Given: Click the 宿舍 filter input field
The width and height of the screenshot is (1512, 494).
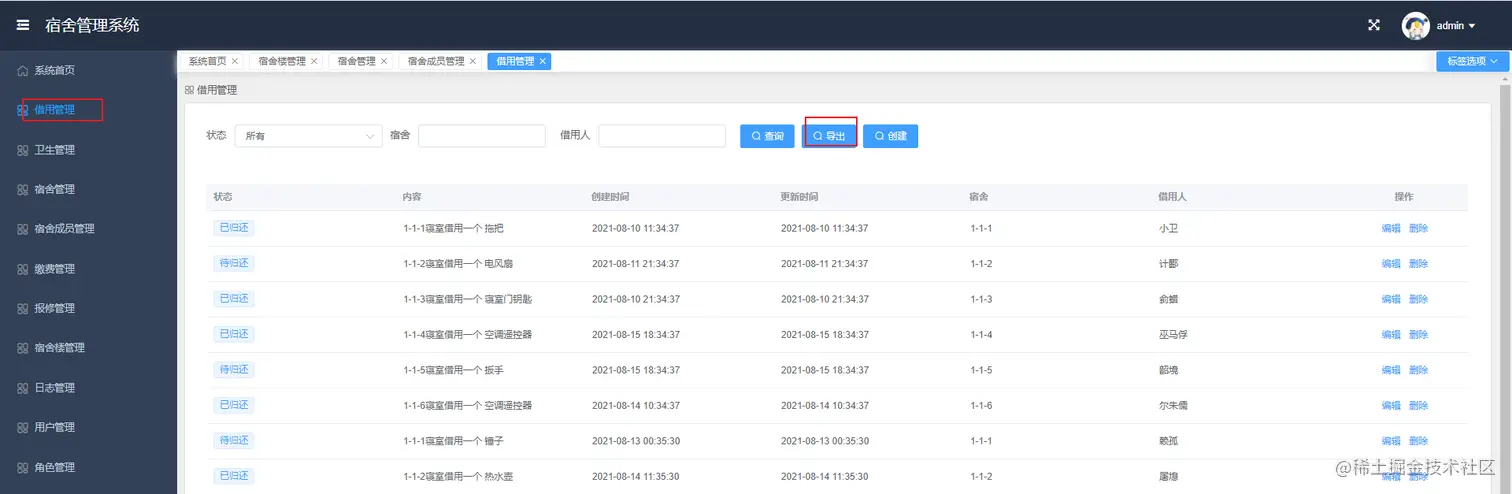Looking at the screenshot, I should [x=482, y=136].
